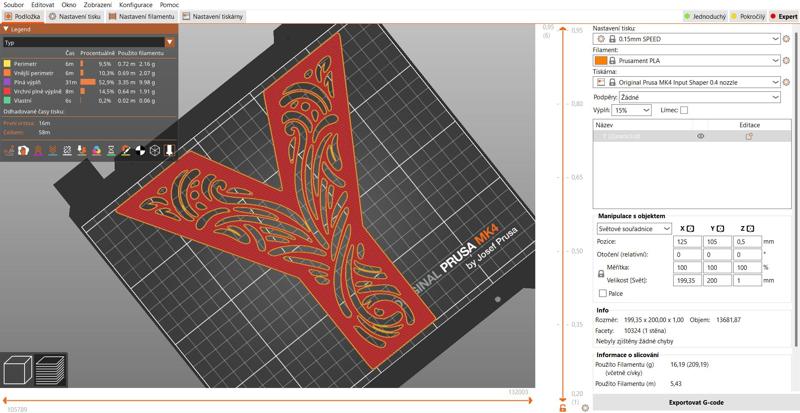The width and height of the screenshot is (800, 413).
Task: Click Exportovat G-code button
Action: tap(696, 402)
